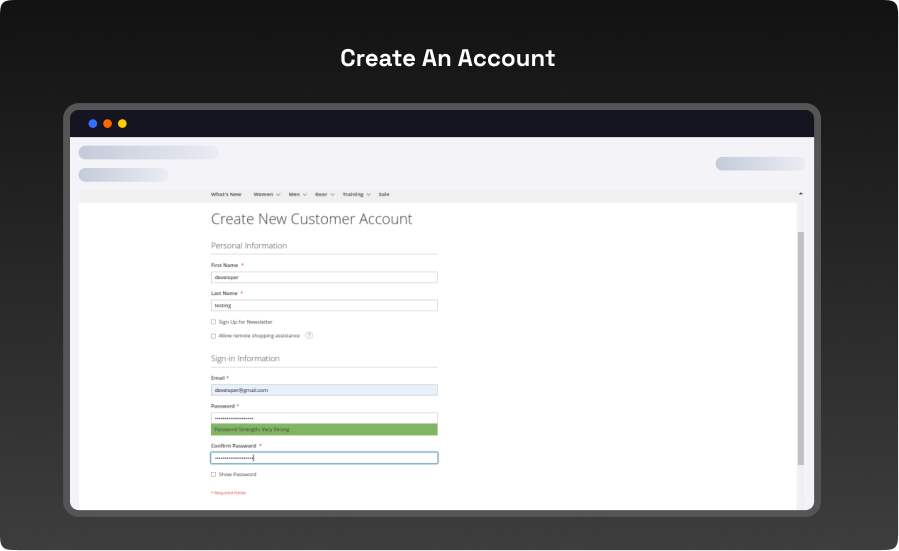Viewport: 899px width, 551px height.
Task: Expand the Gear navigation dropdown
Action: click(x=325, y=194)
